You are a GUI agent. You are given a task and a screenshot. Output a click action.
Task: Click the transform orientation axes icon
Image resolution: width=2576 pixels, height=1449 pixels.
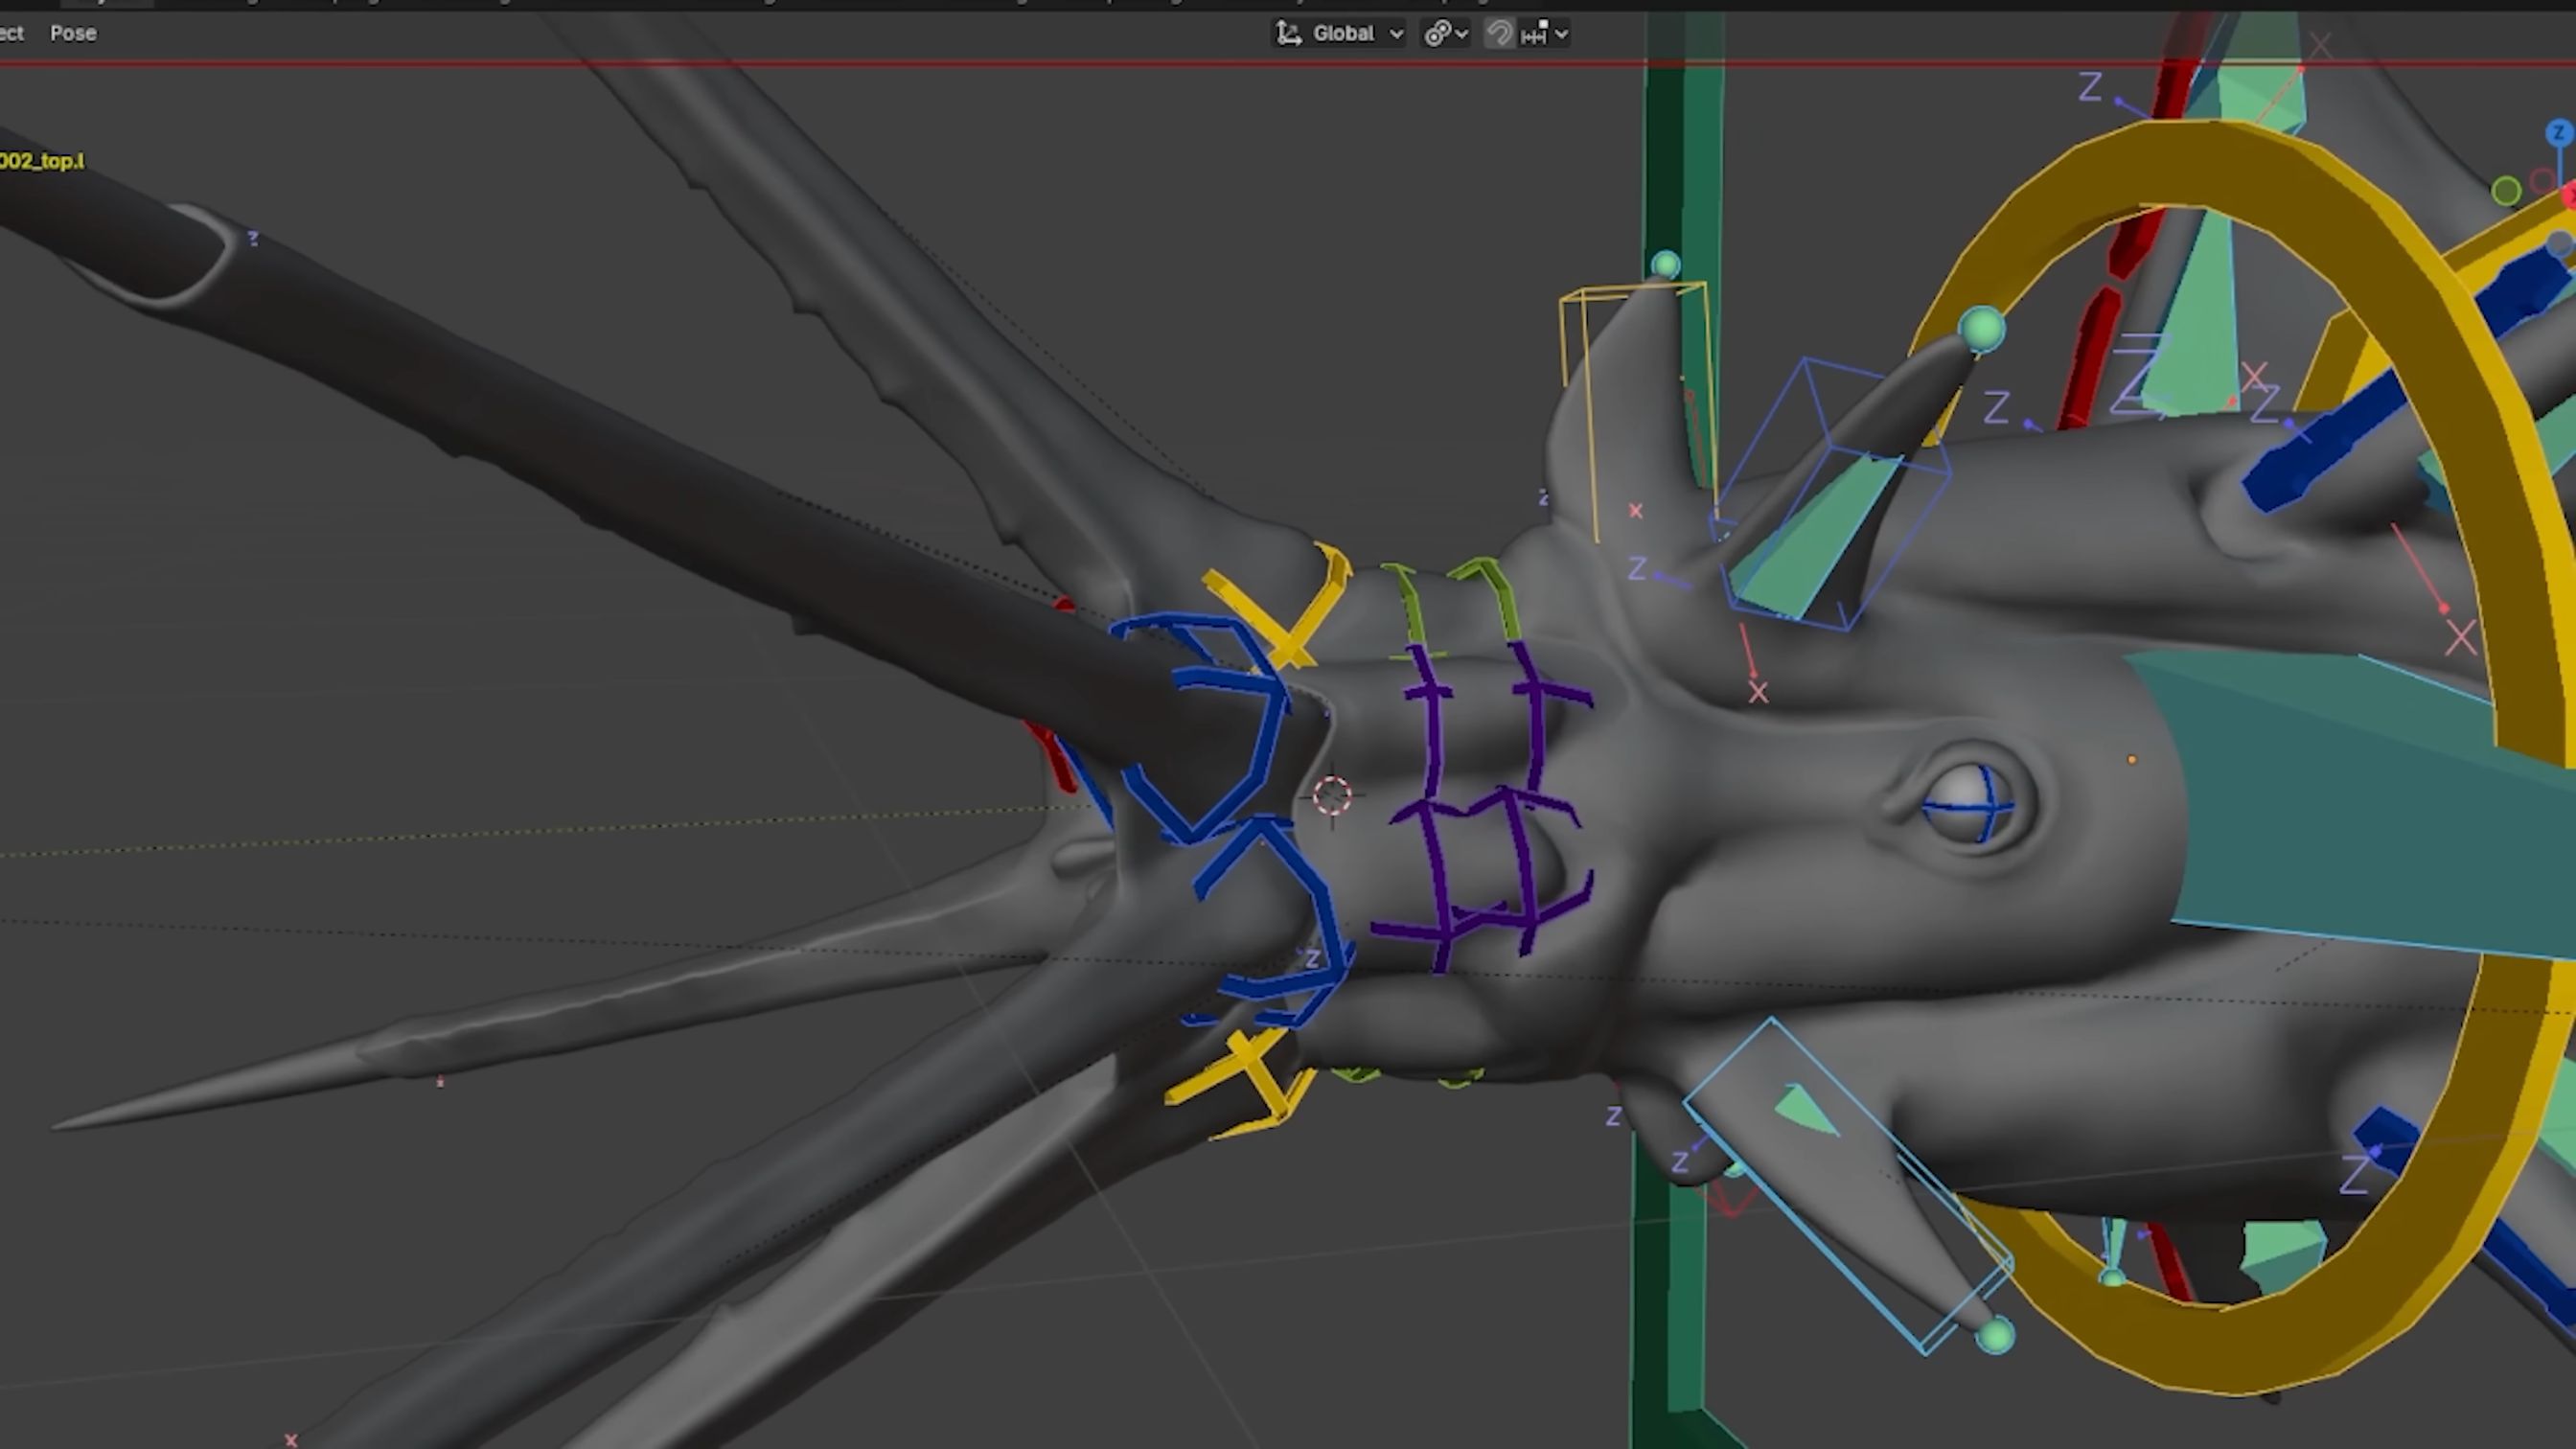[1288, 33]
